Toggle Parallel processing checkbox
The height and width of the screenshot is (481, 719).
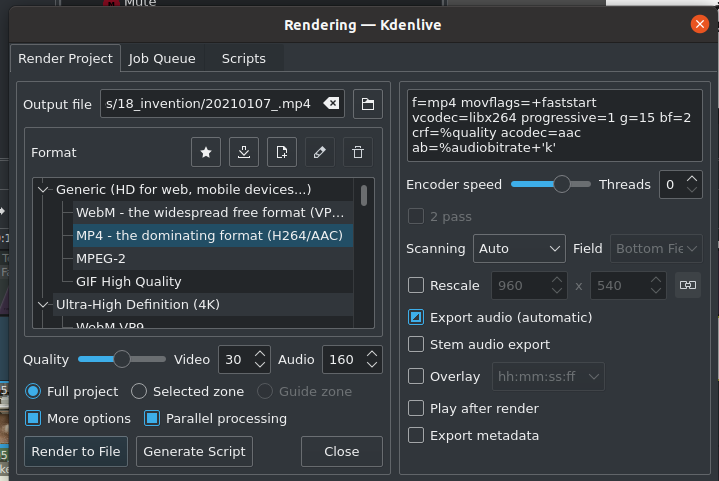point(152,418)
